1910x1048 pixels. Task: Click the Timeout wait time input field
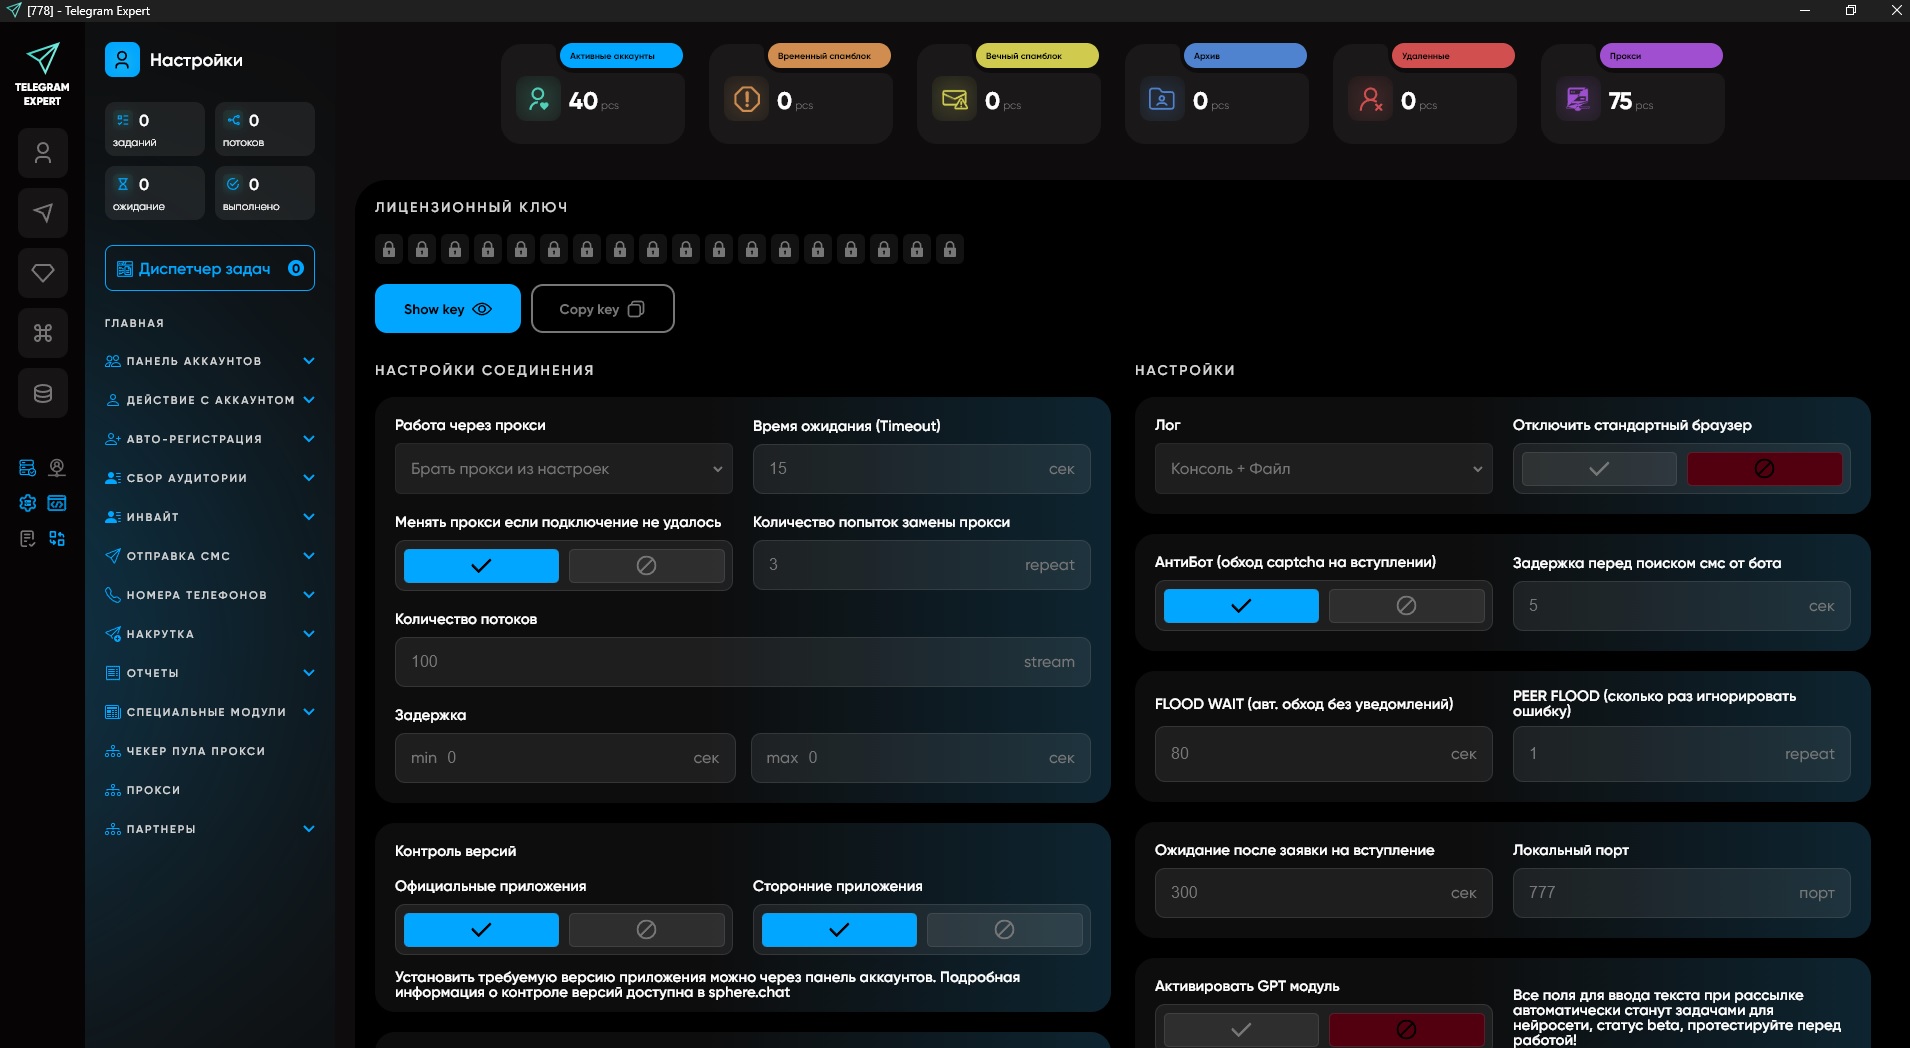click(922, 469)
